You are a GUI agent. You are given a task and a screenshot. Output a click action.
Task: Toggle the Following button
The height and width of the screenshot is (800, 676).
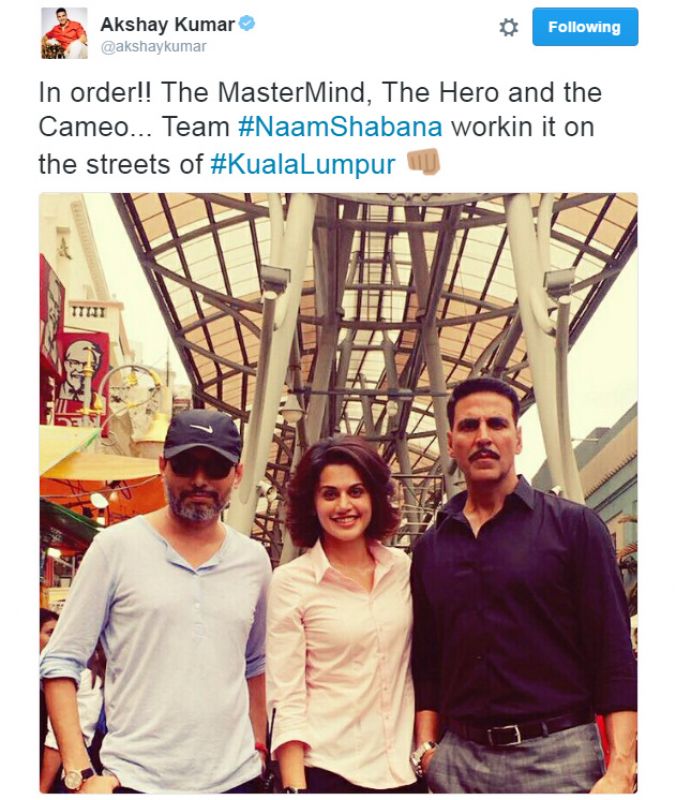click(x=585, y=27)
